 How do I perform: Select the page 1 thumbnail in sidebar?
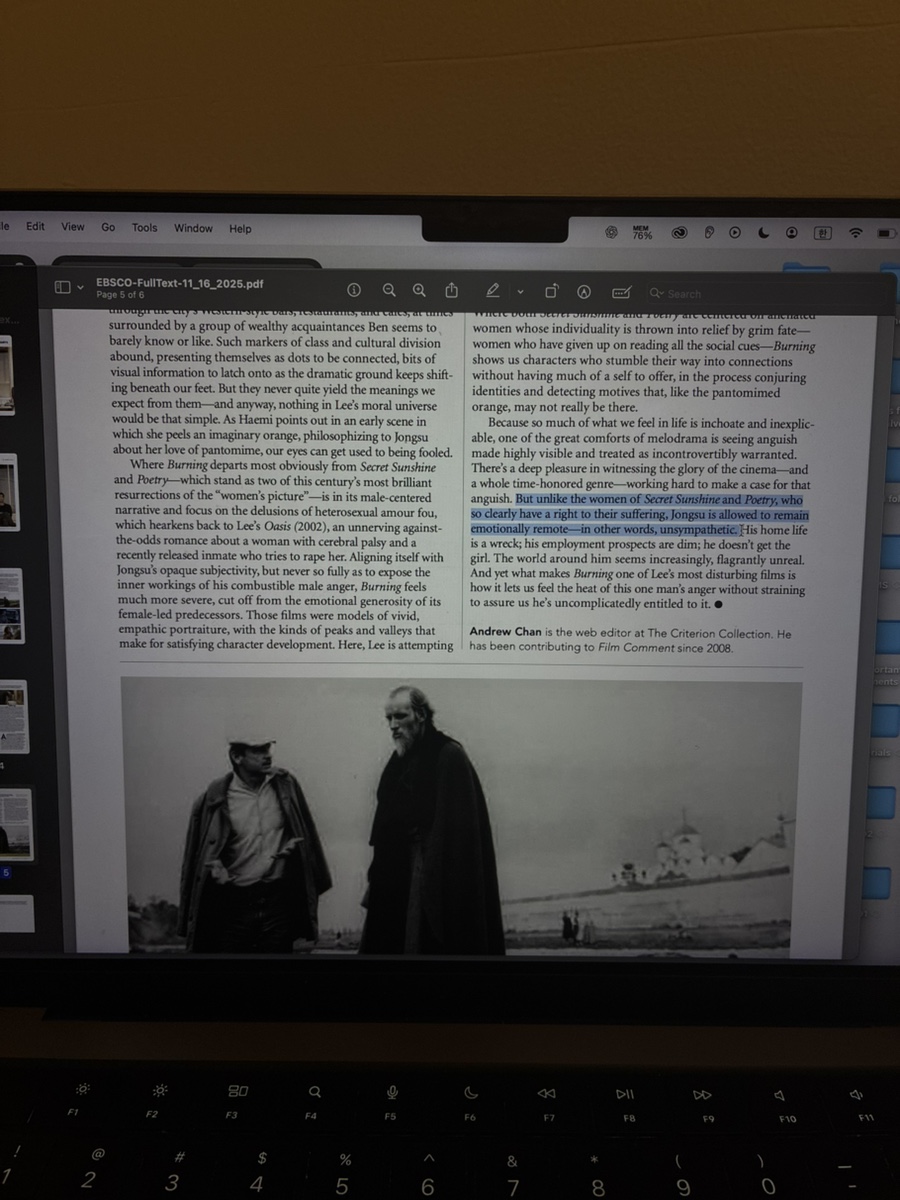(8, 375)
